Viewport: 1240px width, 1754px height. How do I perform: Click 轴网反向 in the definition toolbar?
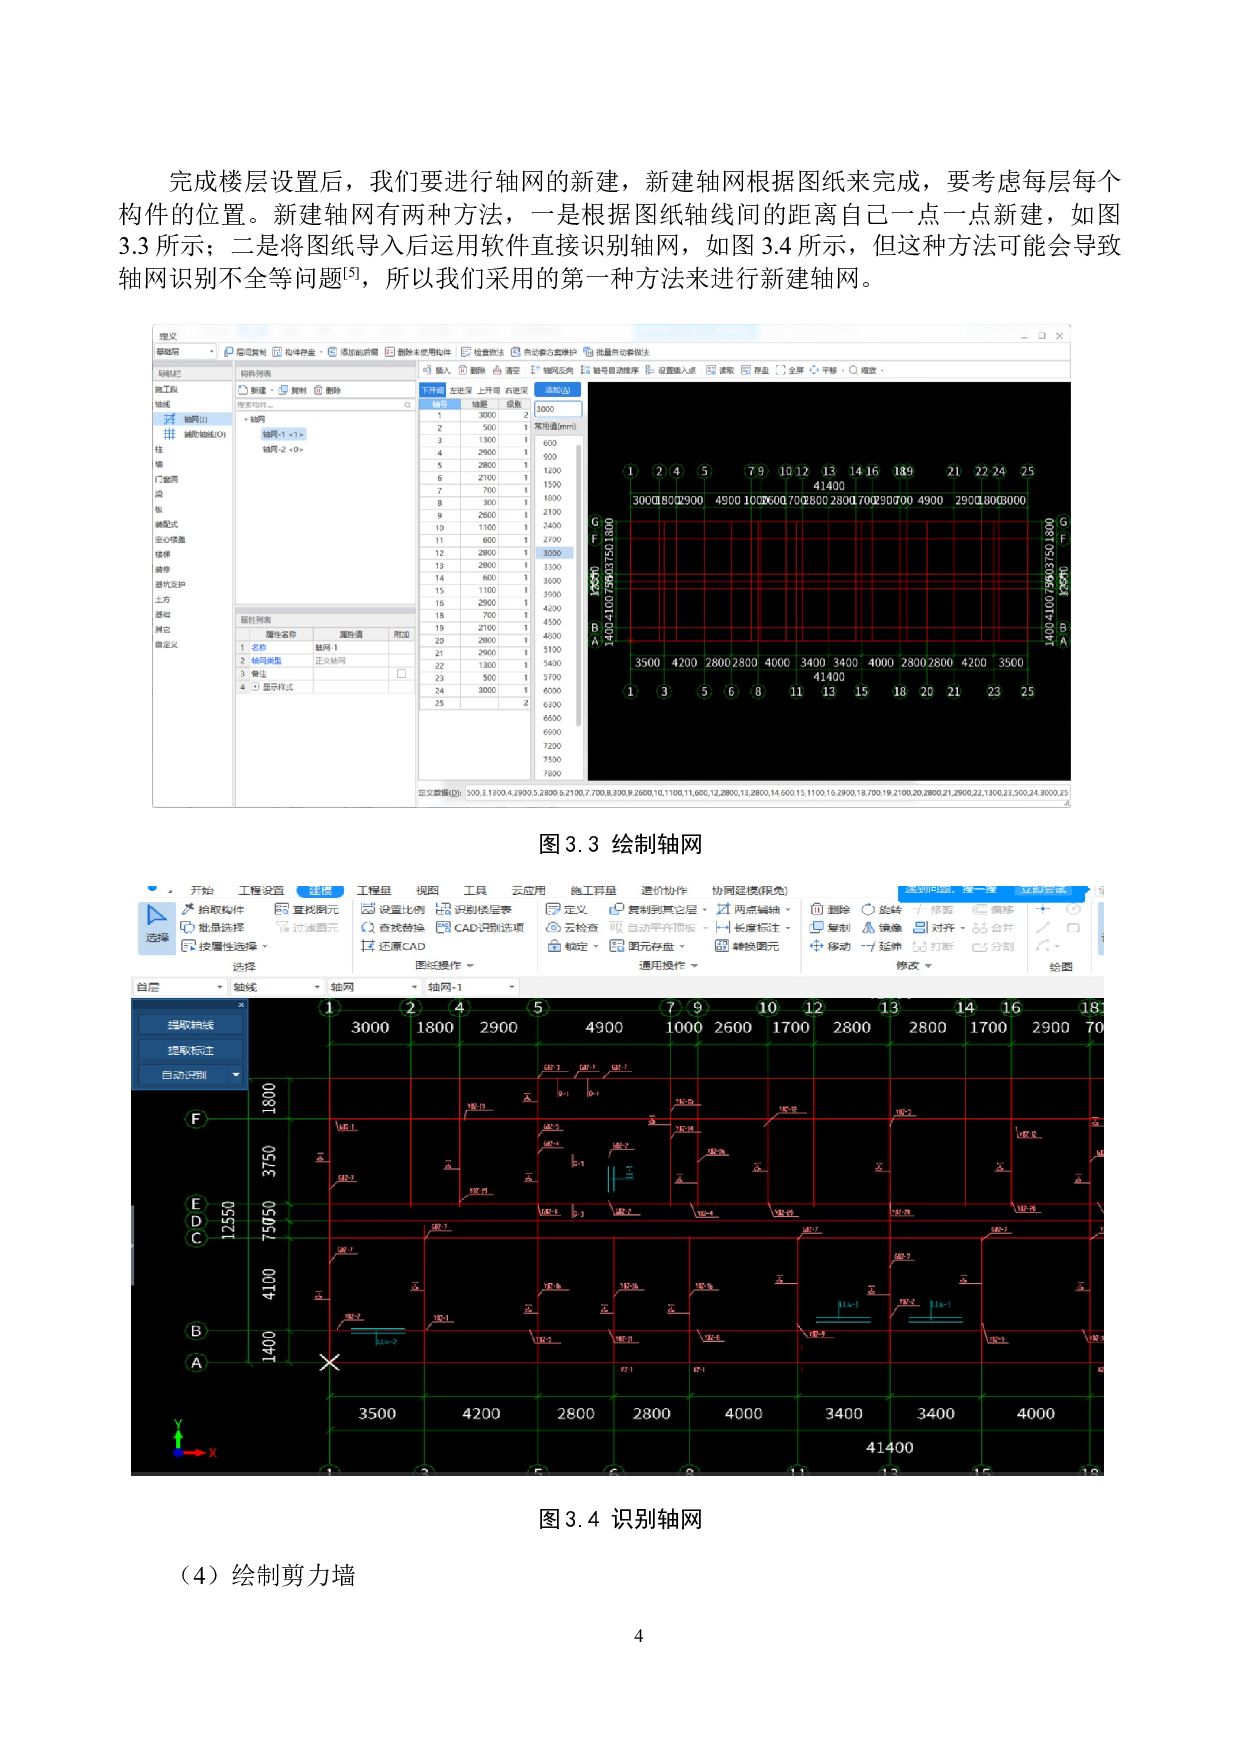pos(552,370)
